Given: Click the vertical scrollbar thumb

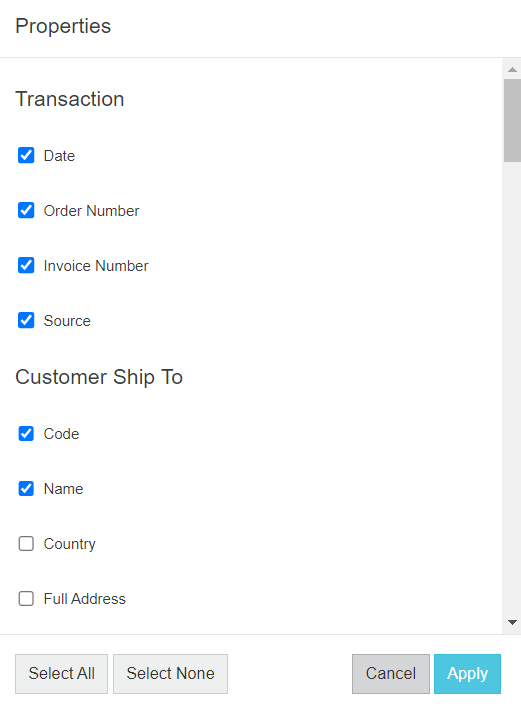Looking at the screenshot, I should [x=512, y=120].
